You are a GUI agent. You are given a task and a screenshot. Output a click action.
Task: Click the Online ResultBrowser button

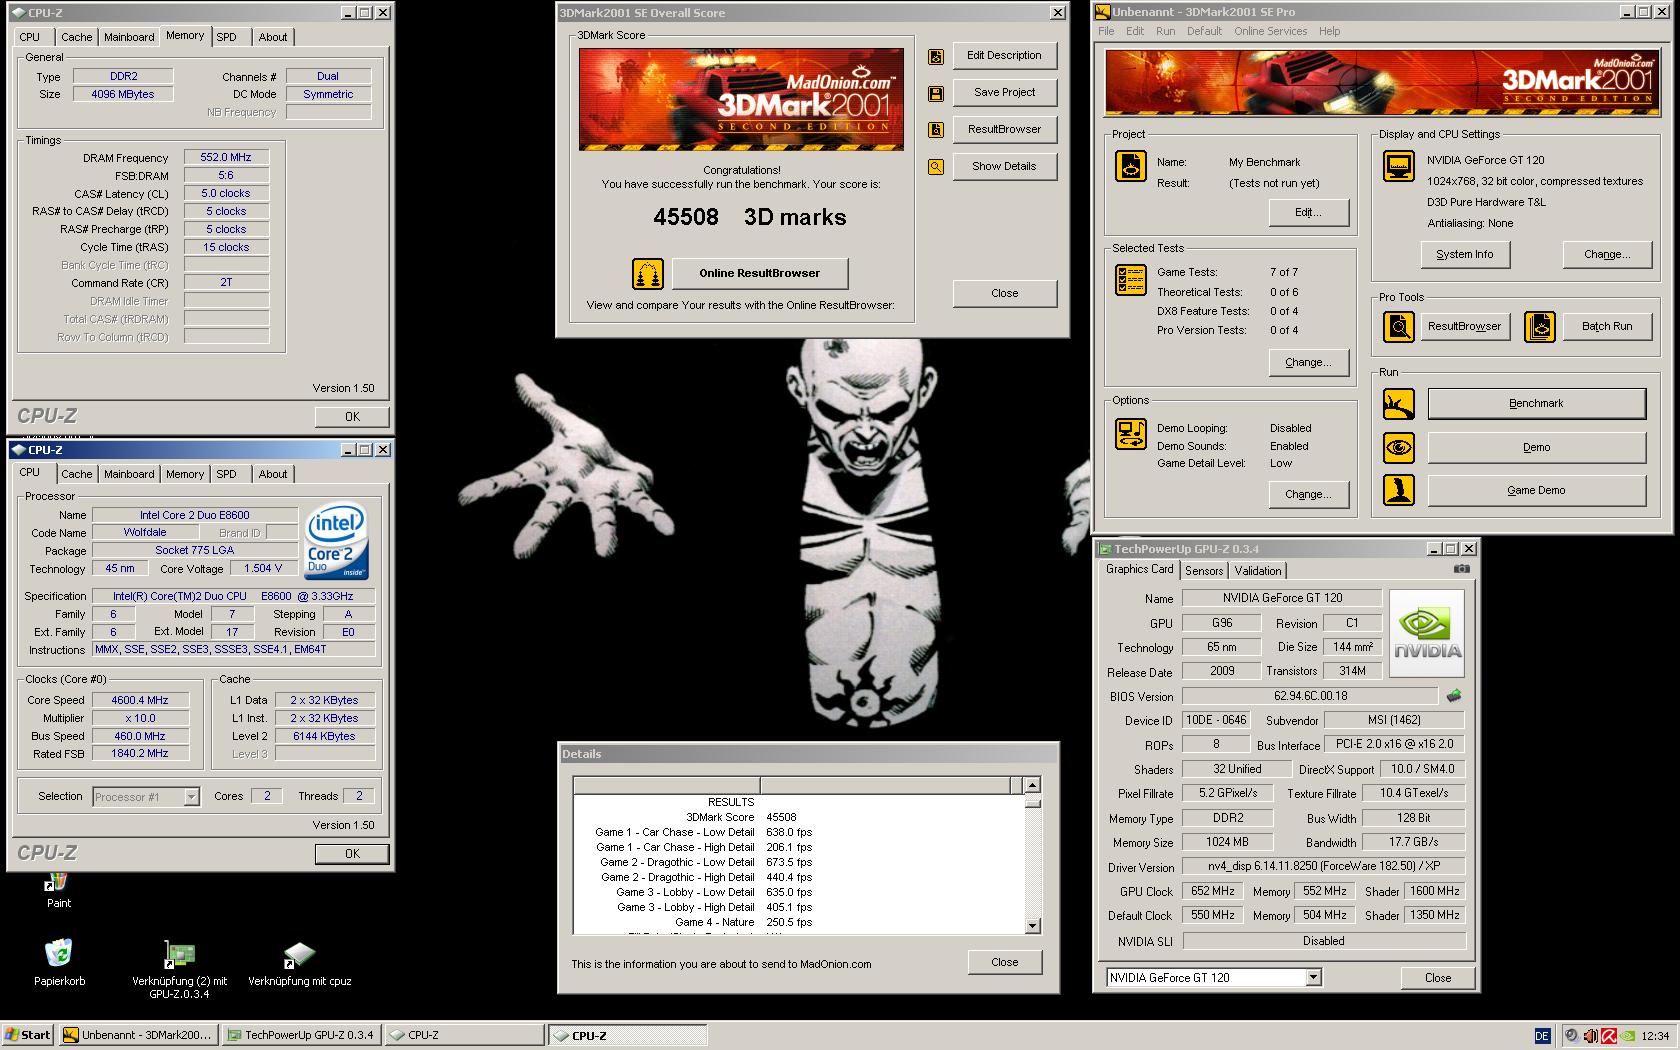tap(760, 273)
